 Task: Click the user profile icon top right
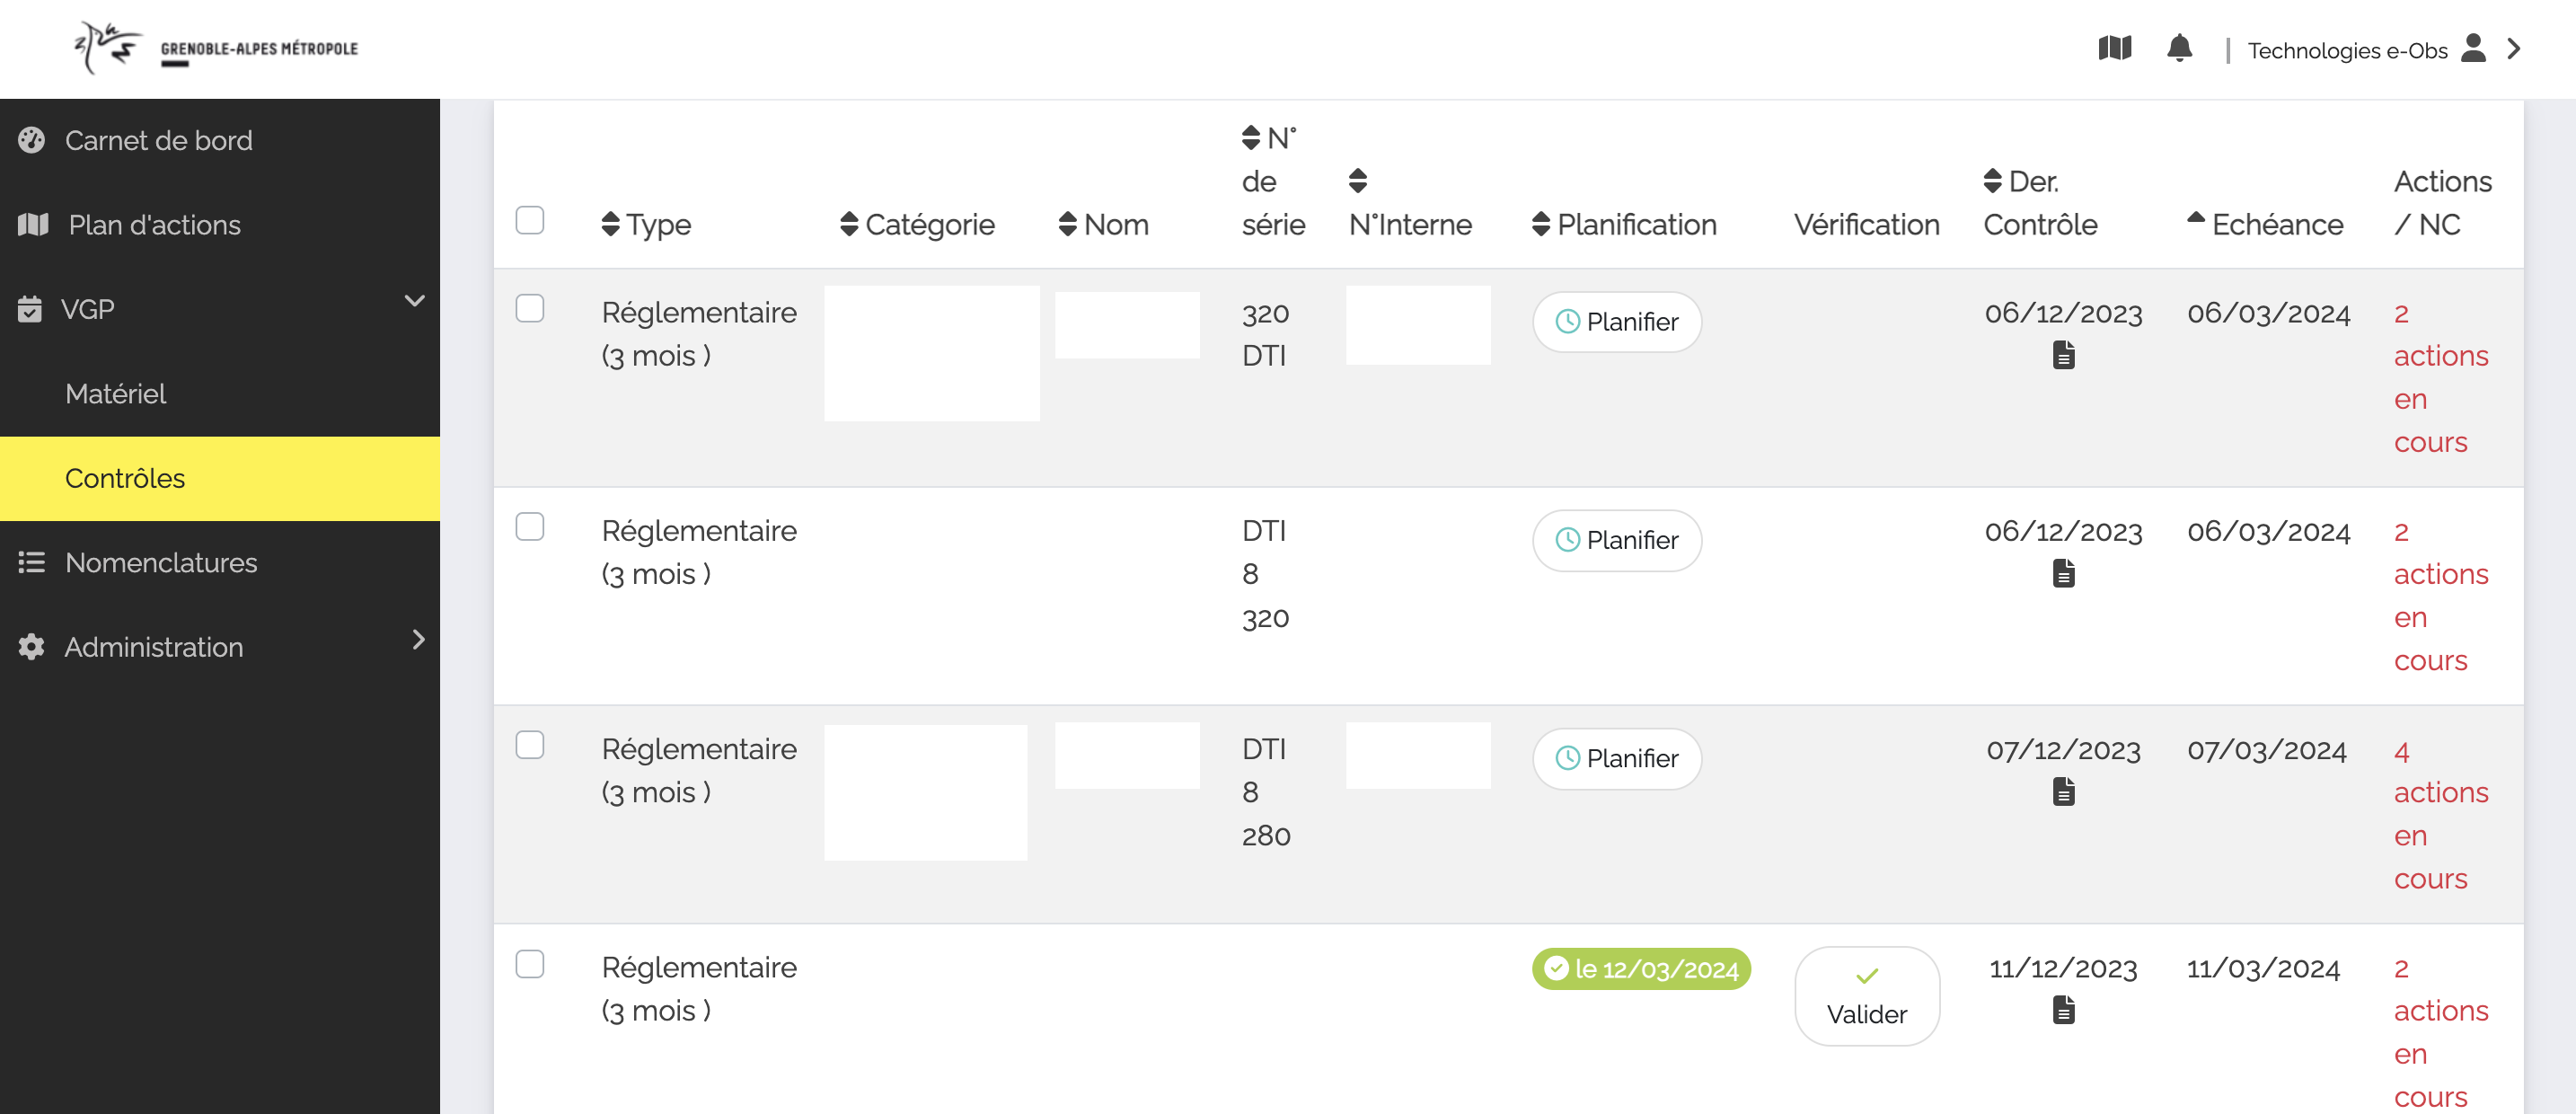click(x=2475, y=48)
